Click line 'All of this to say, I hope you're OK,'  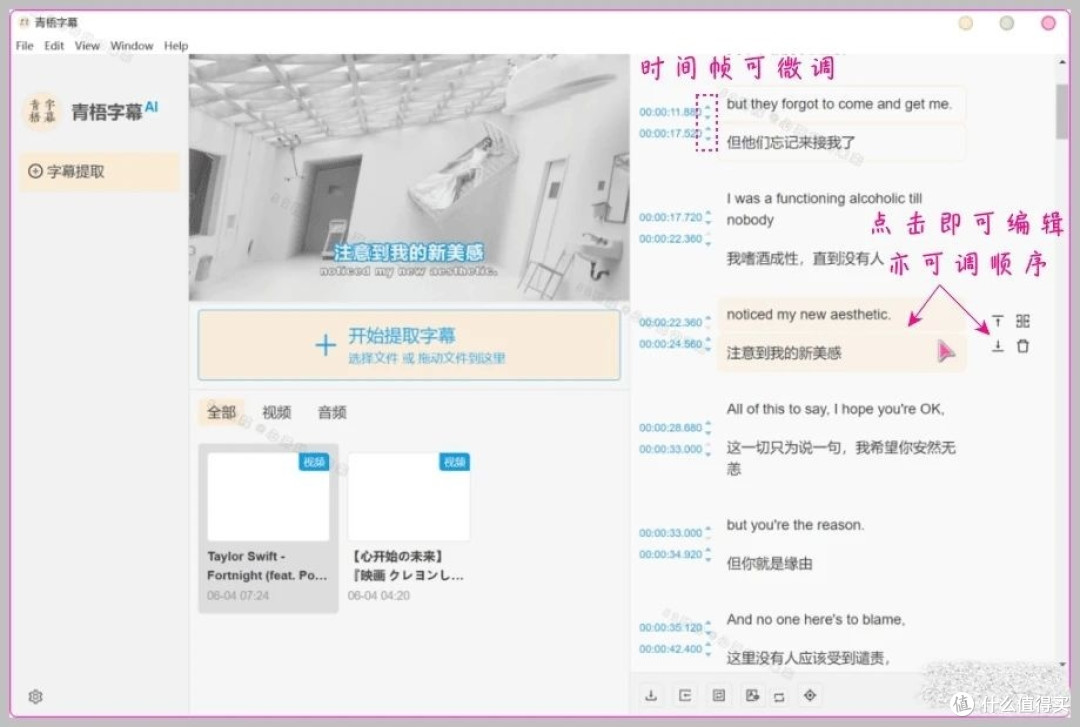835,409
